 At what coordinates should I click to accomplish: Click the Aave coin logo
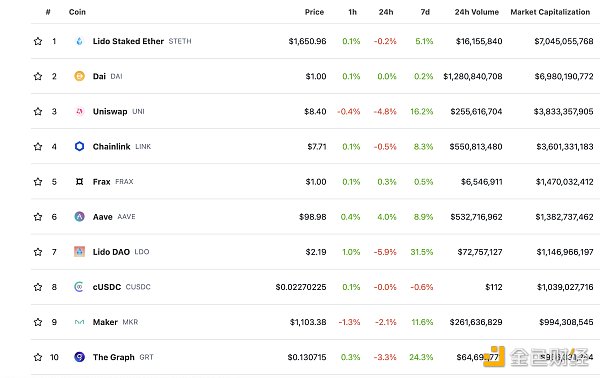pyautogui.click(x=79, y=217)
